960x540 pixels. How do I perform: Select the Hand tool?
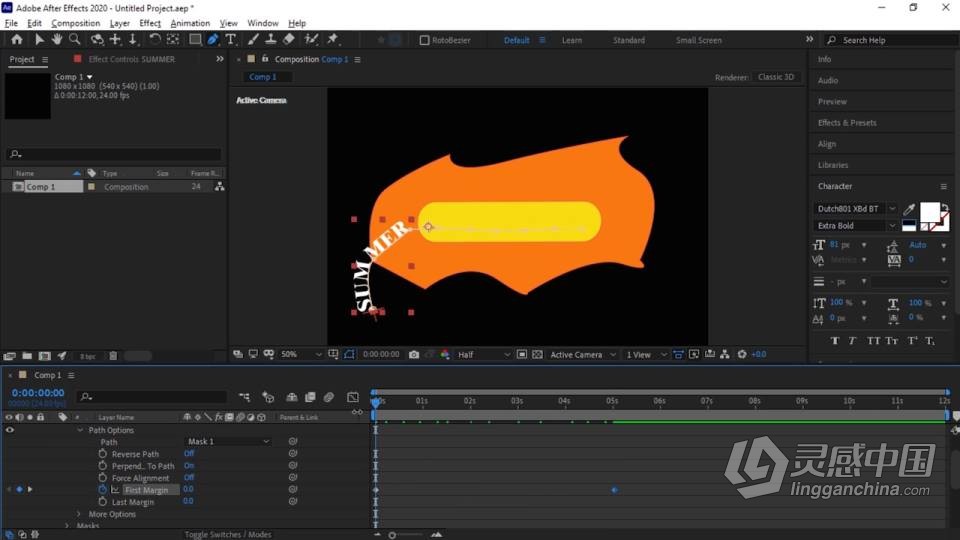[56, 40]
